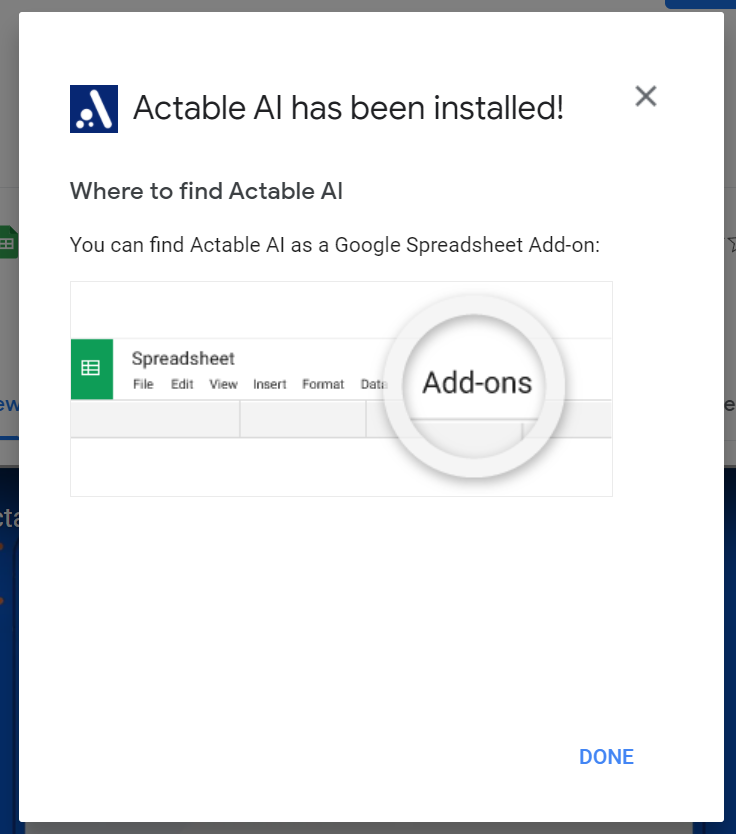Click the Google Spreadsheet Add-on description text
This screenshot has width=736, height=834.
click(x=335, y=245)
